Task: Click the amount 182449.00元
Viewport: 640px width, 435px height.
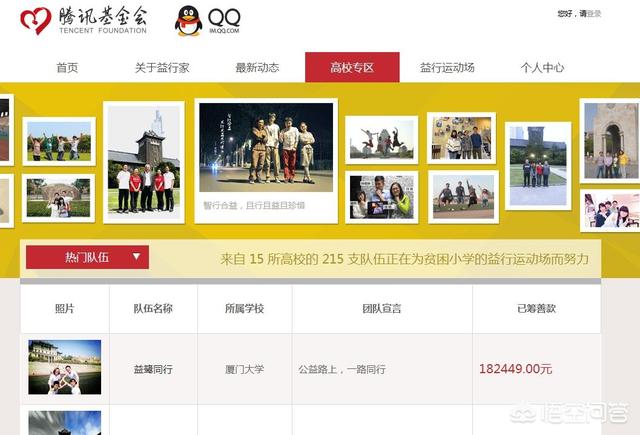Action: [516, 369]
